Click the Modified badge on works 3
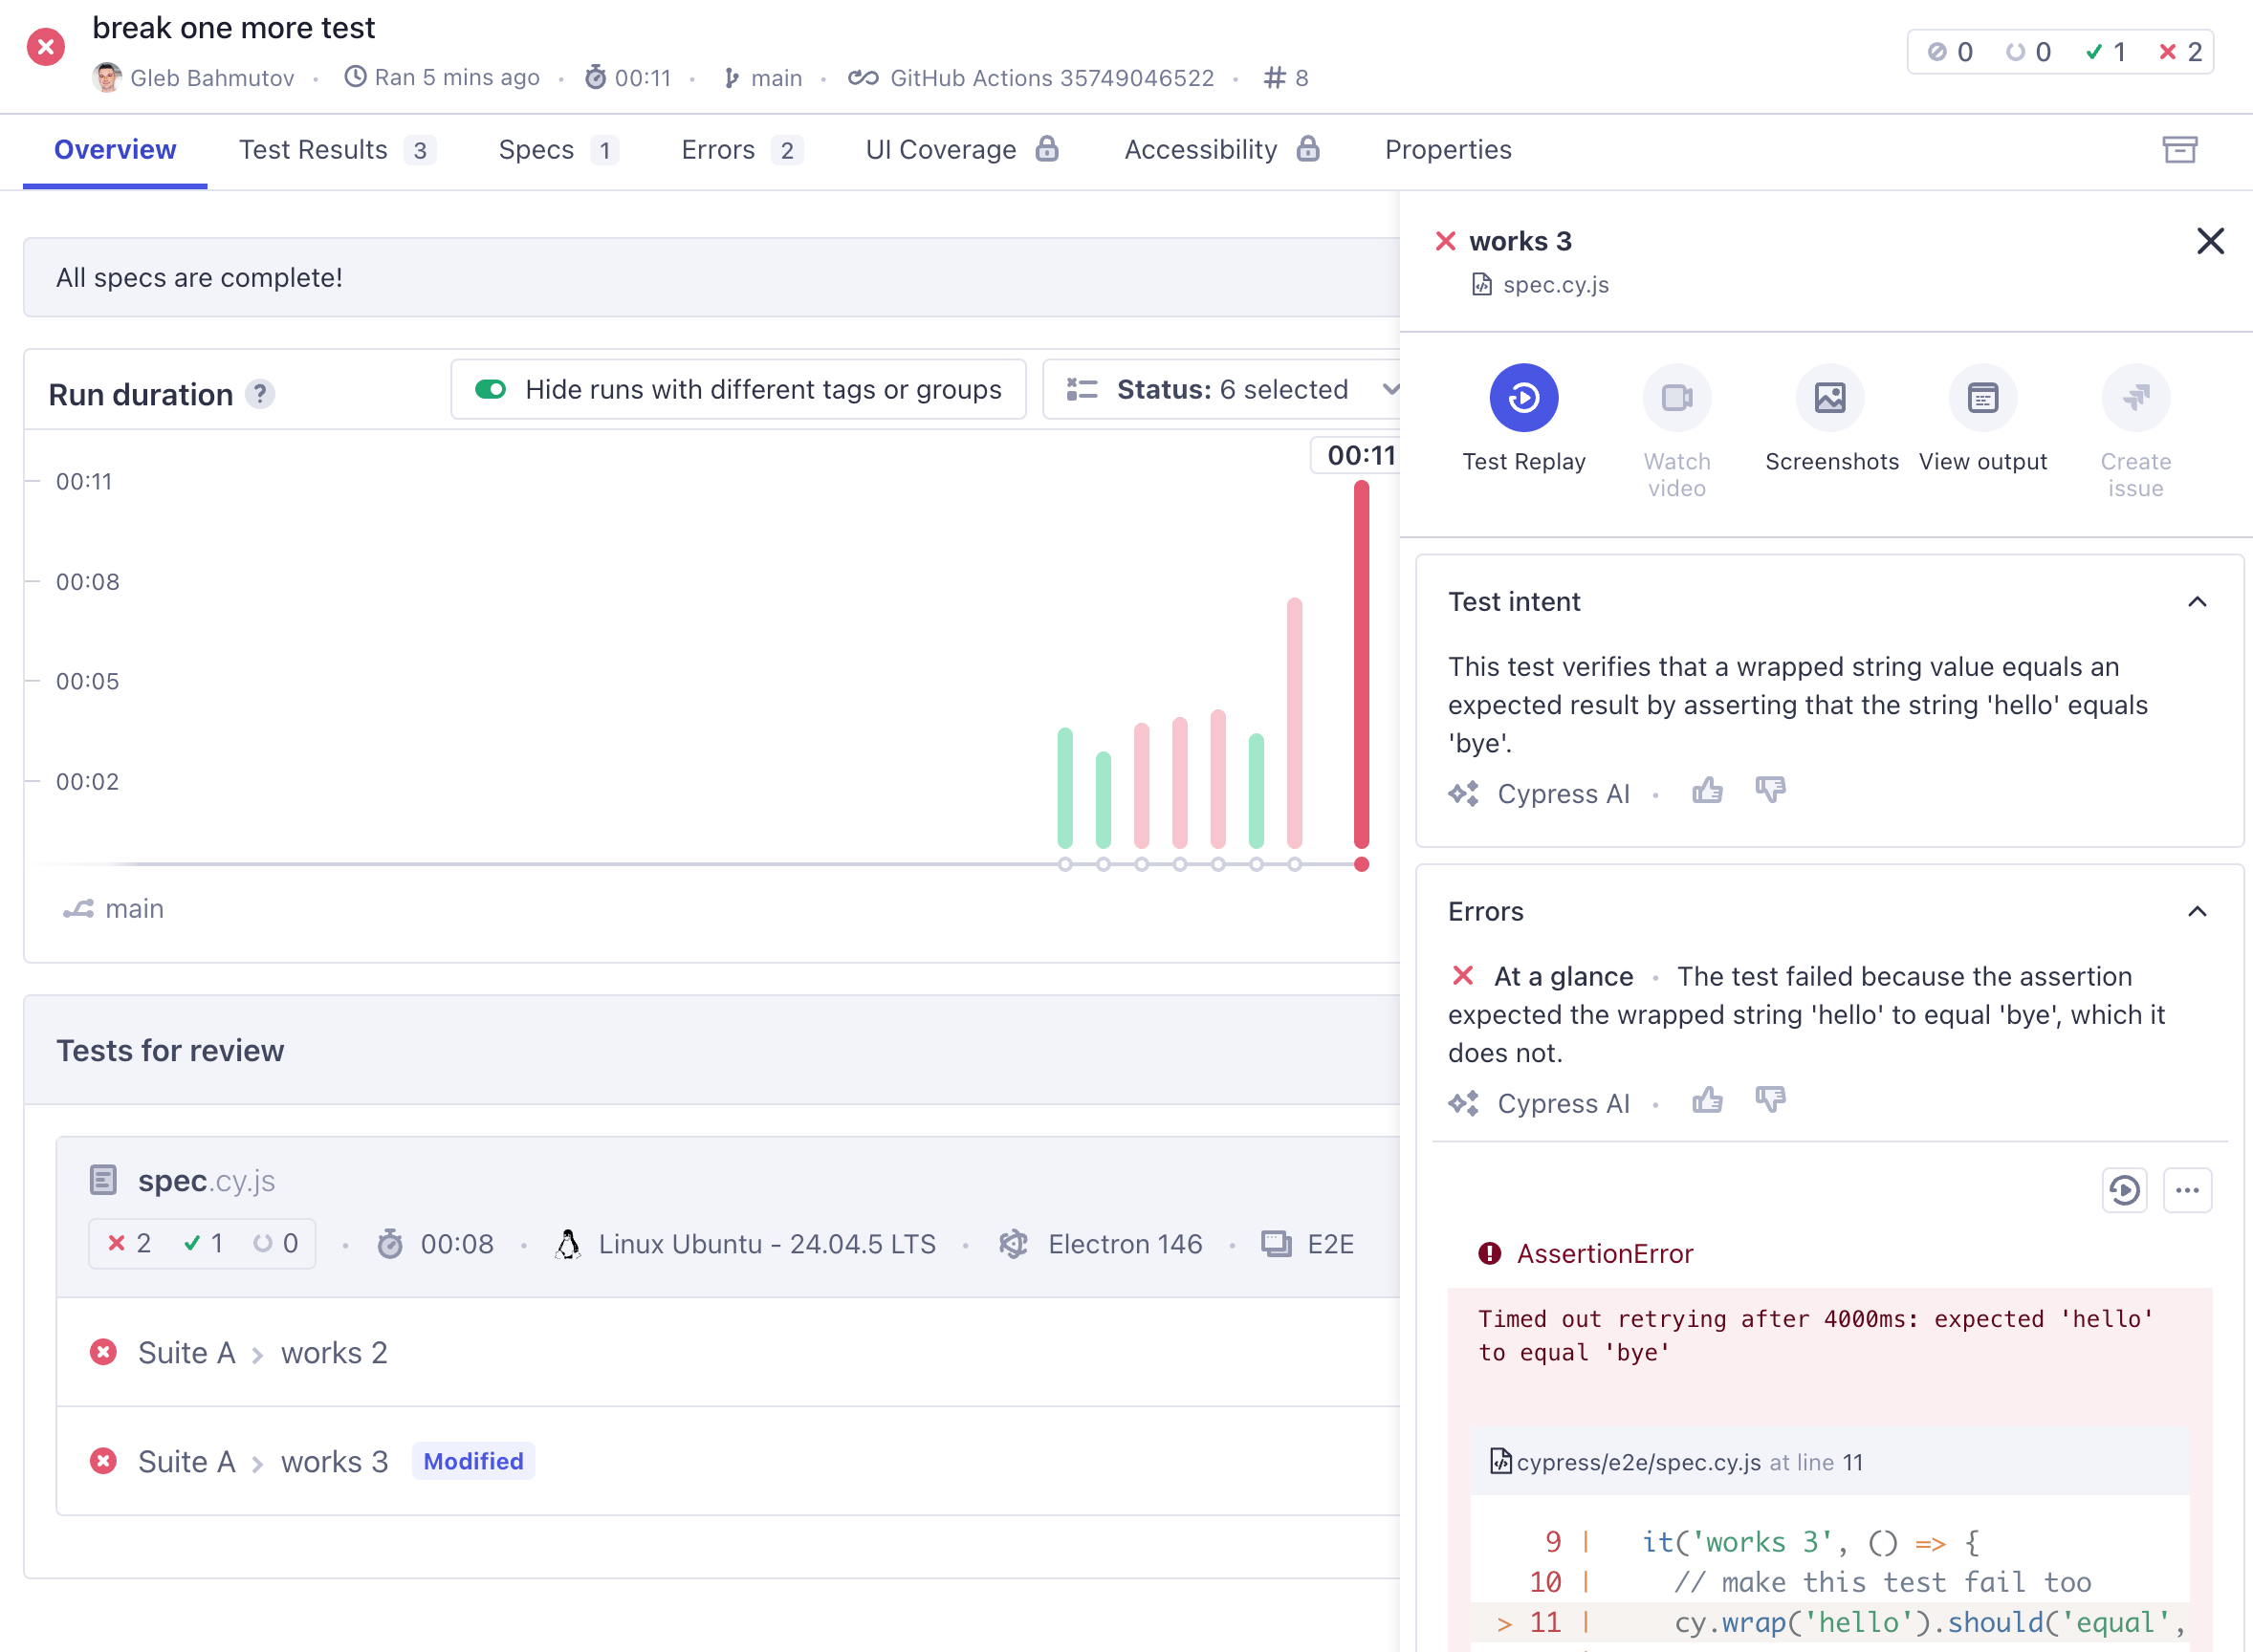This screenshot has width=2253, height=1652. [x=473, y=1461]
